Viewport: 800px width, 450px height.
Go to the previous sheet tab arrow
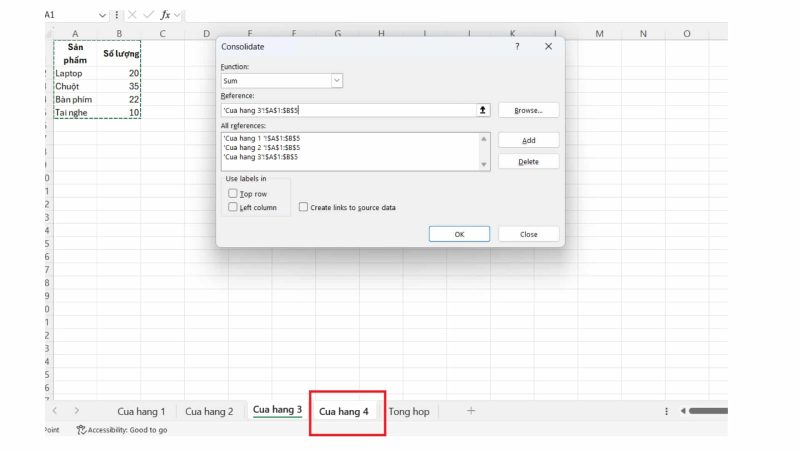[55, 411]
